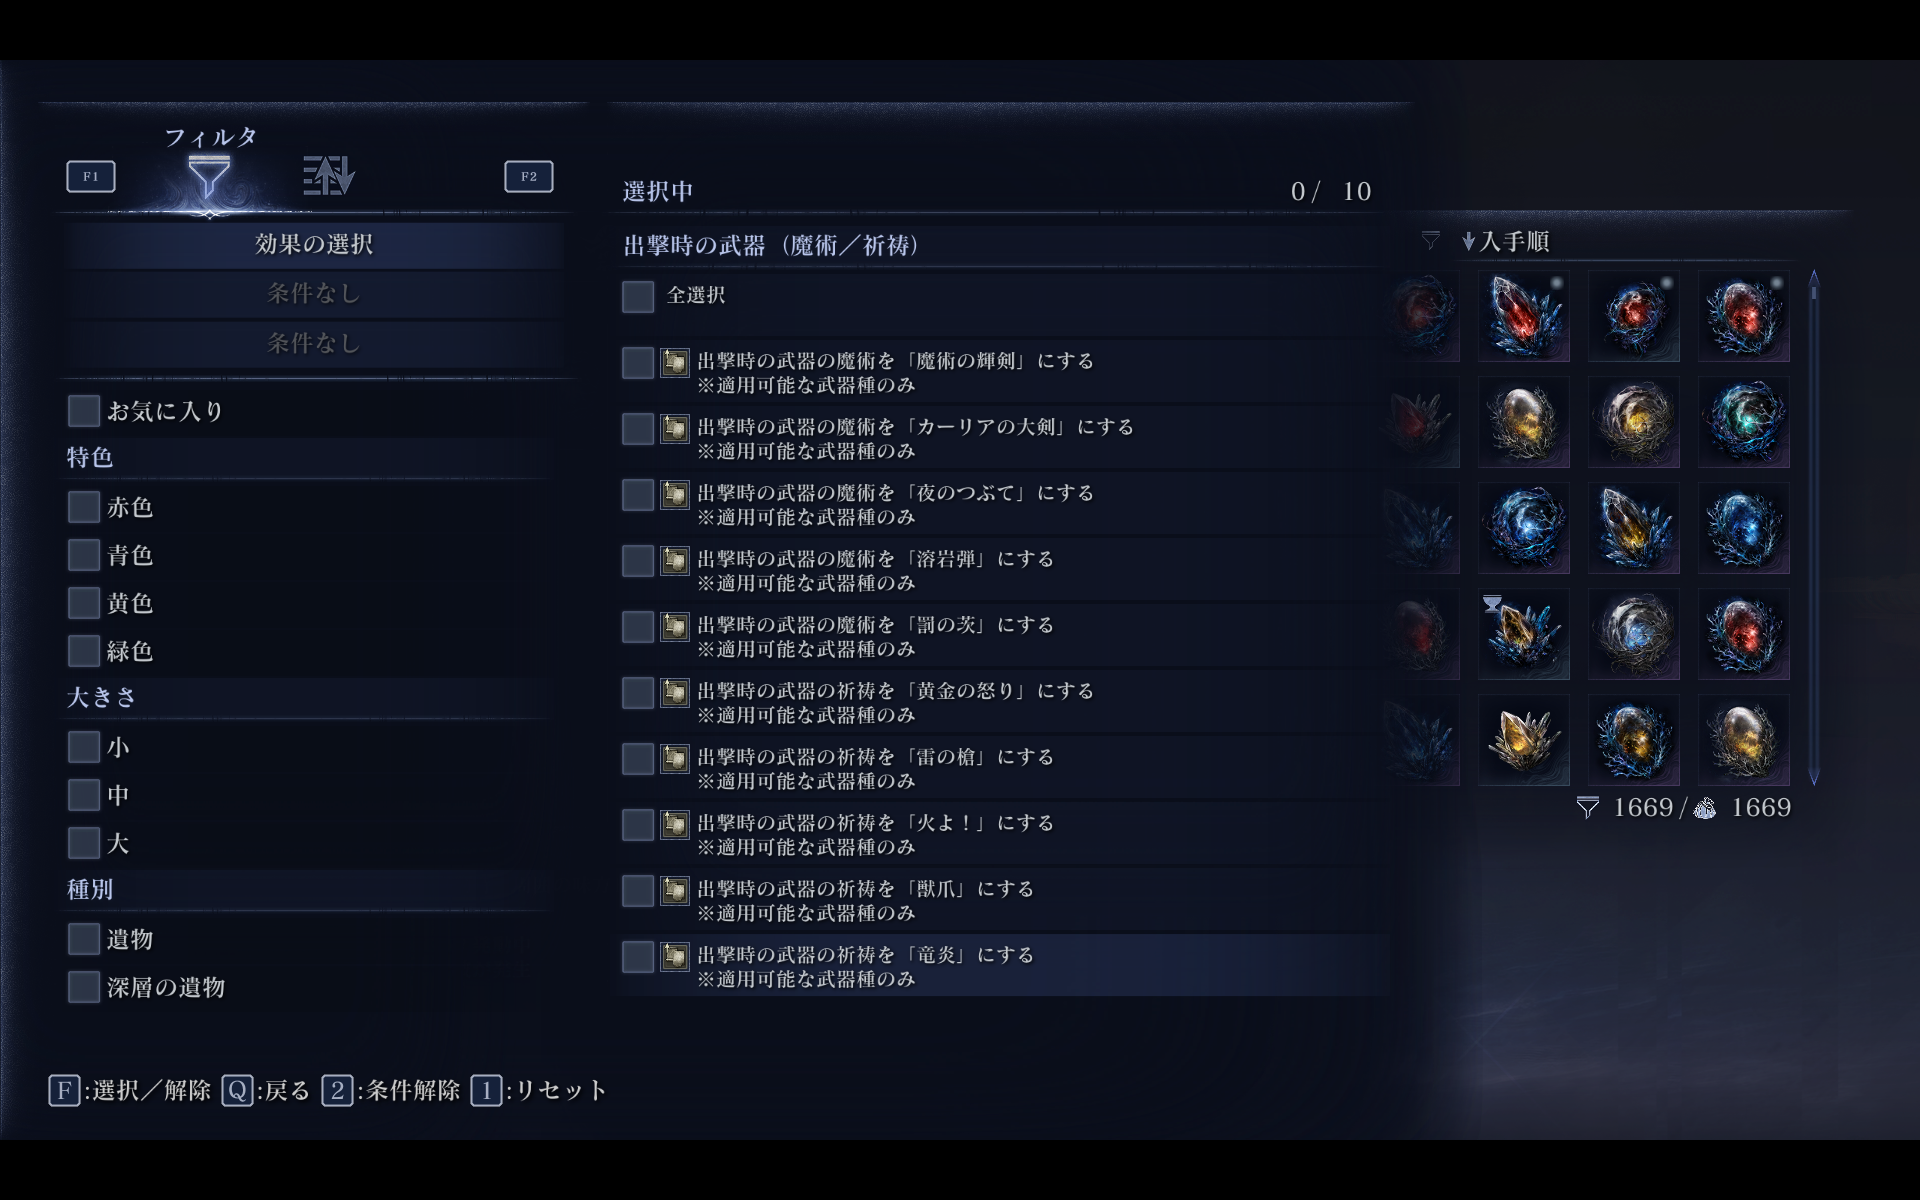The width and height of the screenshot is (1920, 1200).
Task: Select the filter funnel tab icon
Action: click(209, 177)
